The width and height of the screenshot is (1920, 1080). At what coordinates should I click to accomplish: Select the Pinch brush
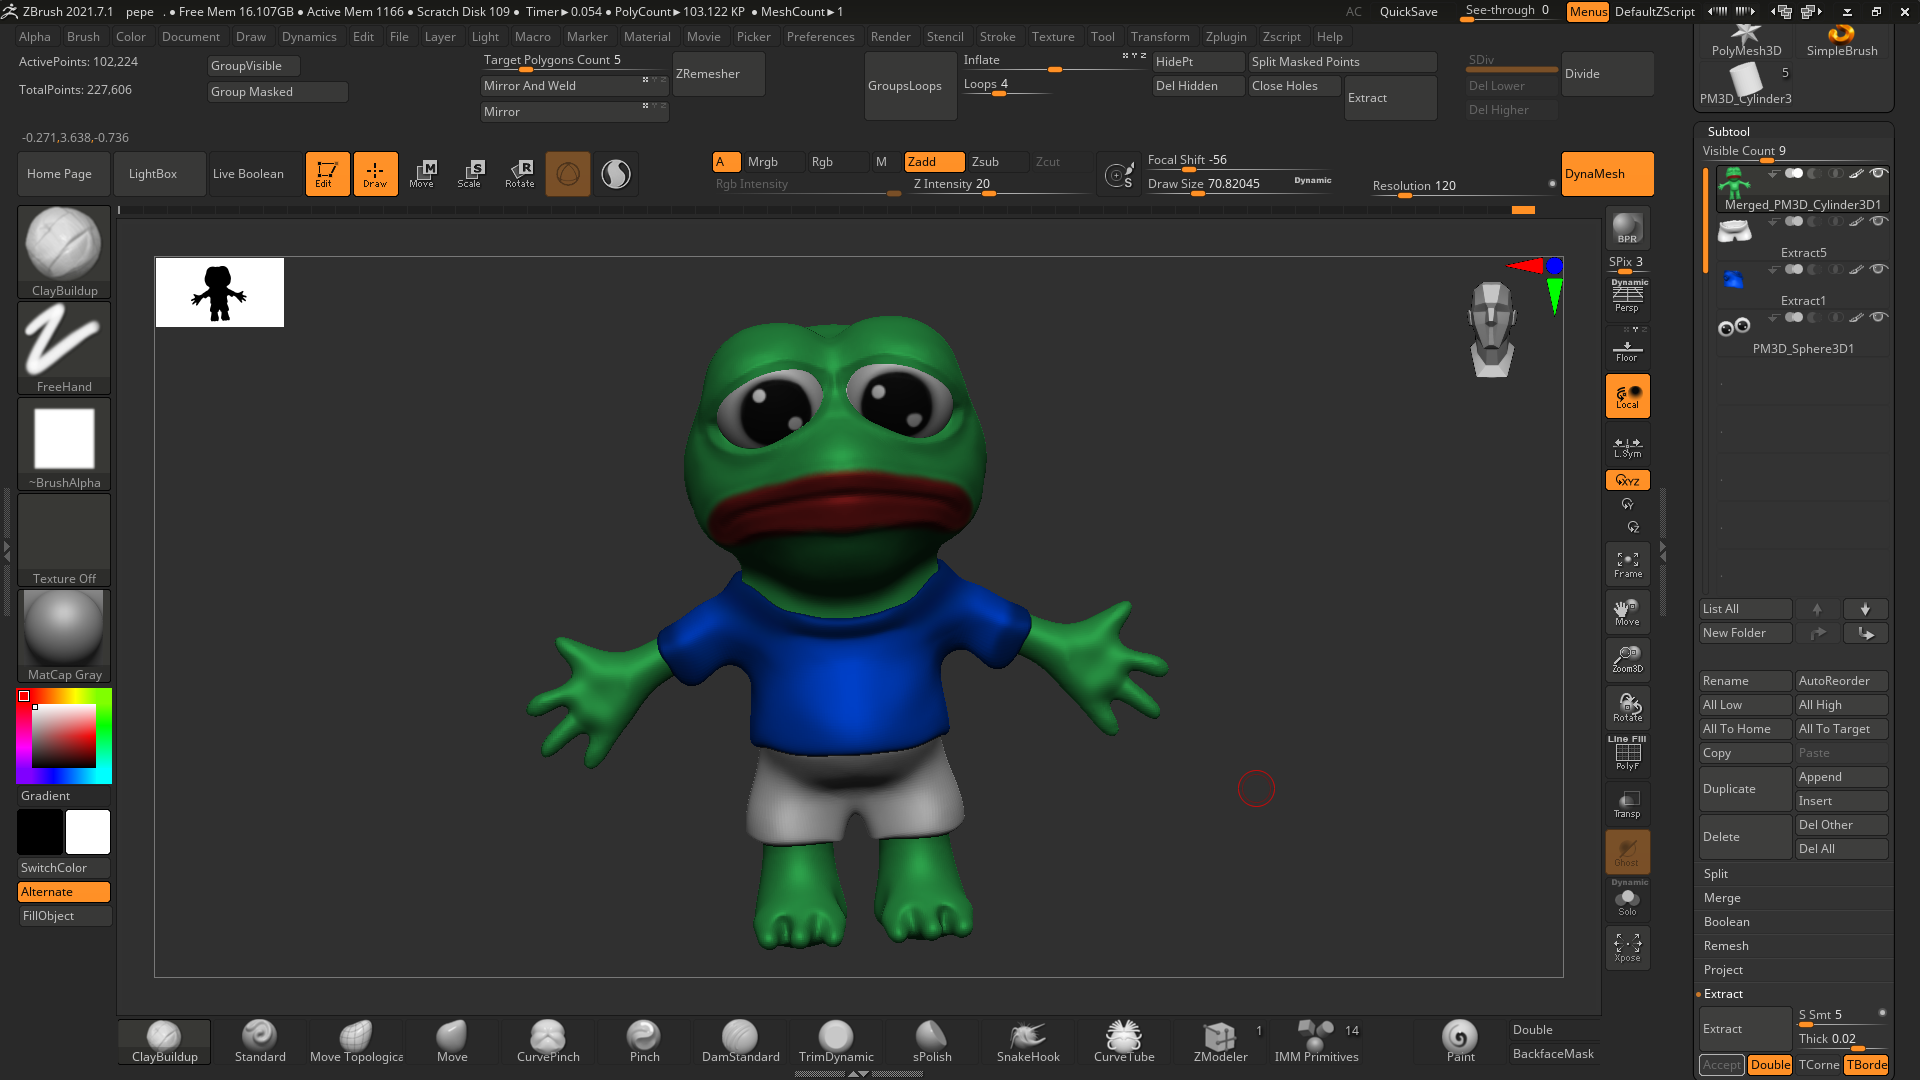644,1042
